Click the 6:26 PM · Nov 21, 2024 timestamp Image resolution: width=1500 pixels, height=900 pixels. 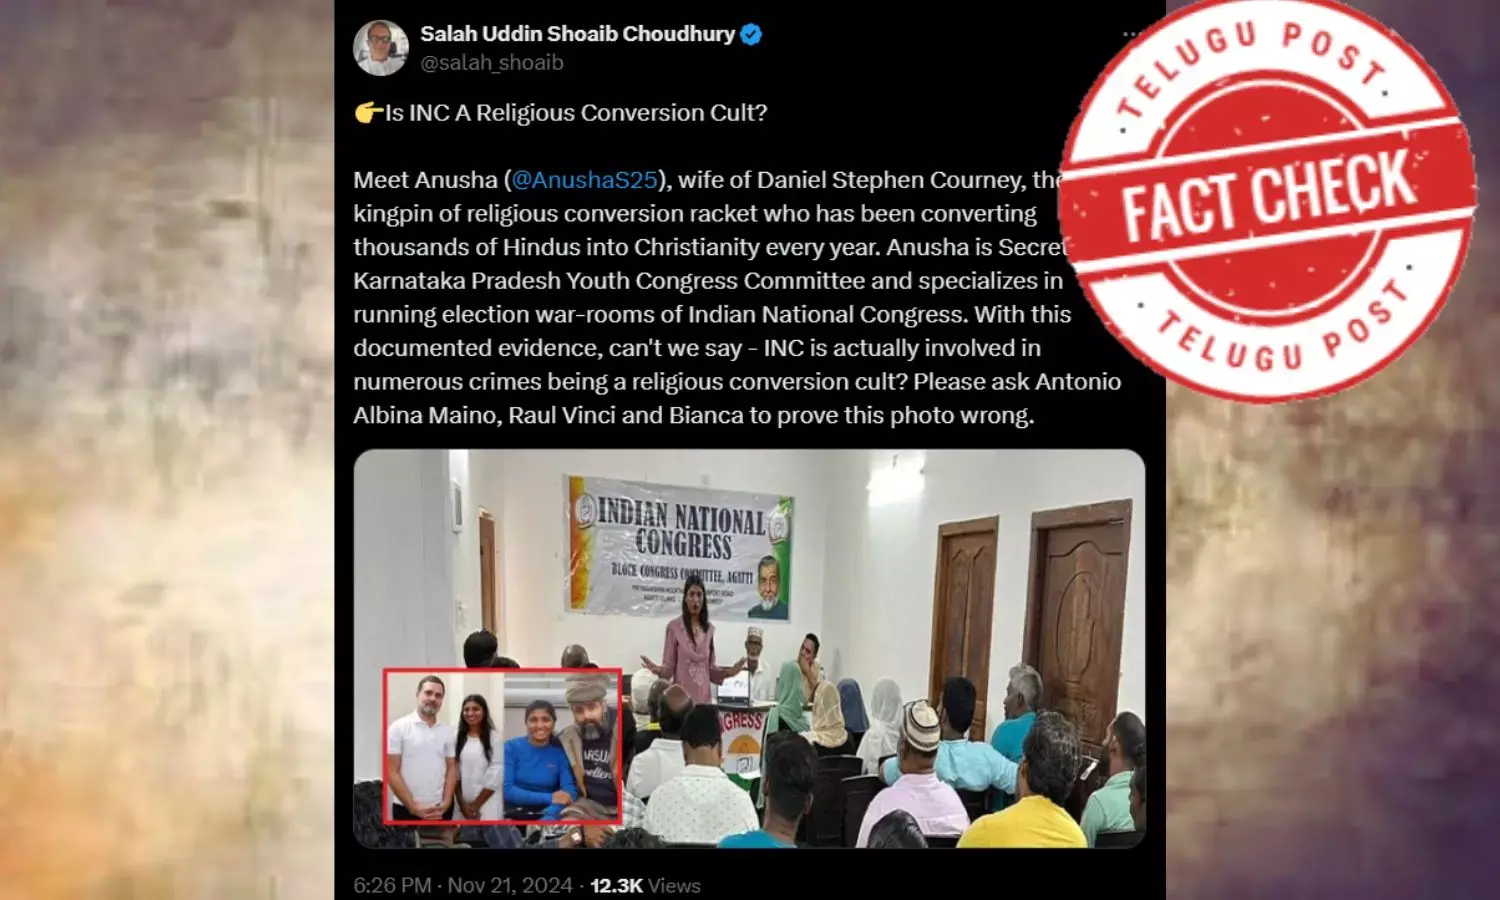[463, 885]
